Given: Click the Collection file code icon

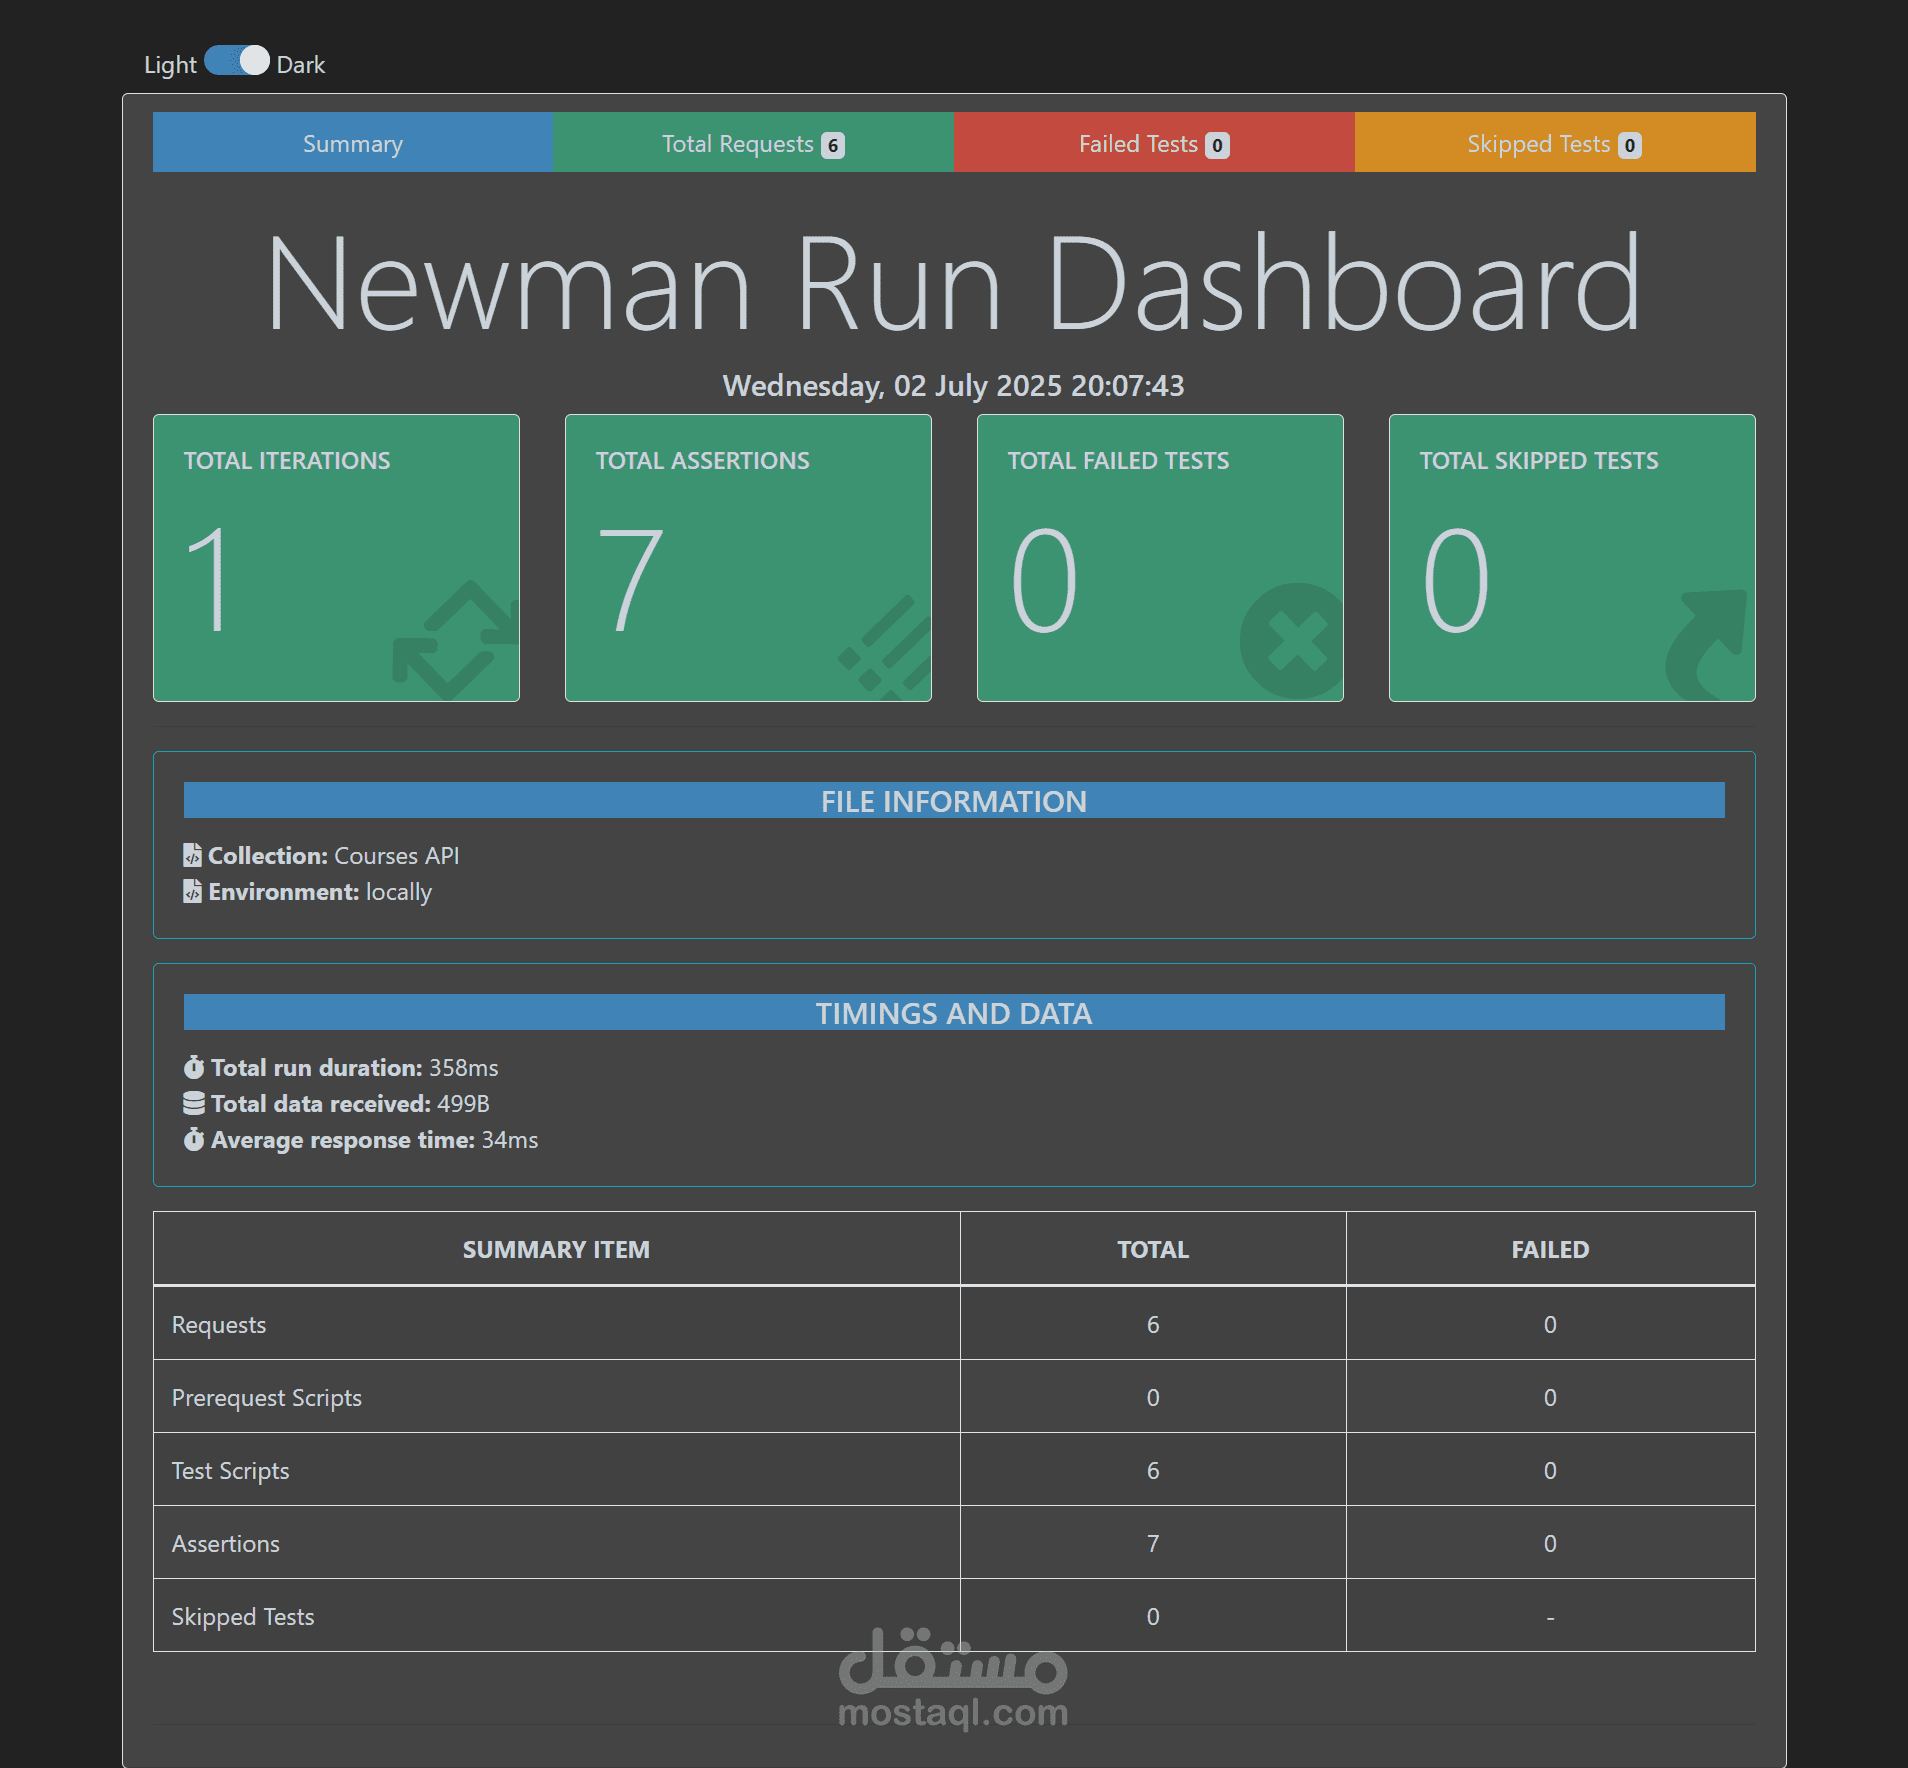Looking at the screenshot, I should 192,855.
